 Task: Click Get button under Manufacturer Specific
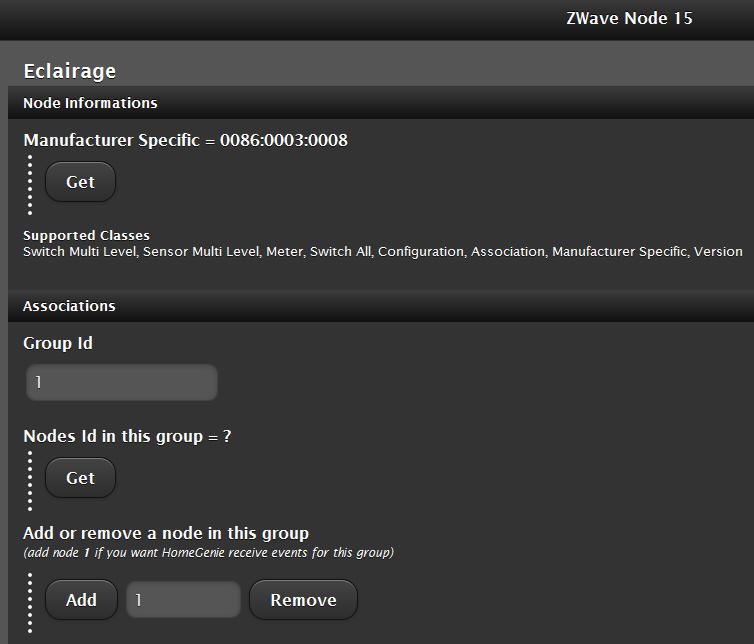[x=80, y=182]
